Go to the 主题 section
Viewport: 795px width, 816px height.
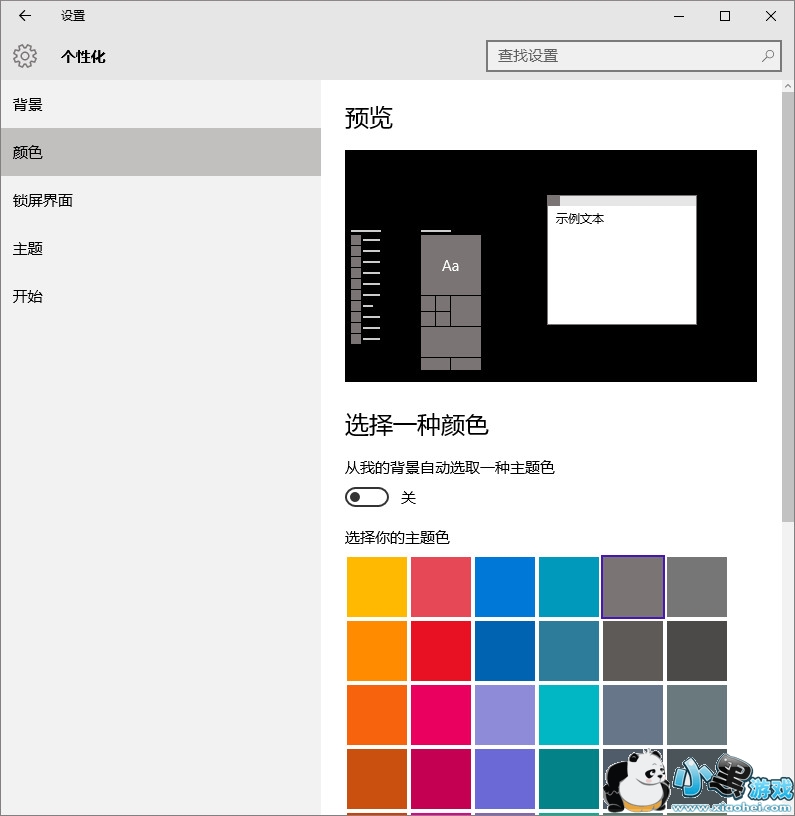[161, 248]
